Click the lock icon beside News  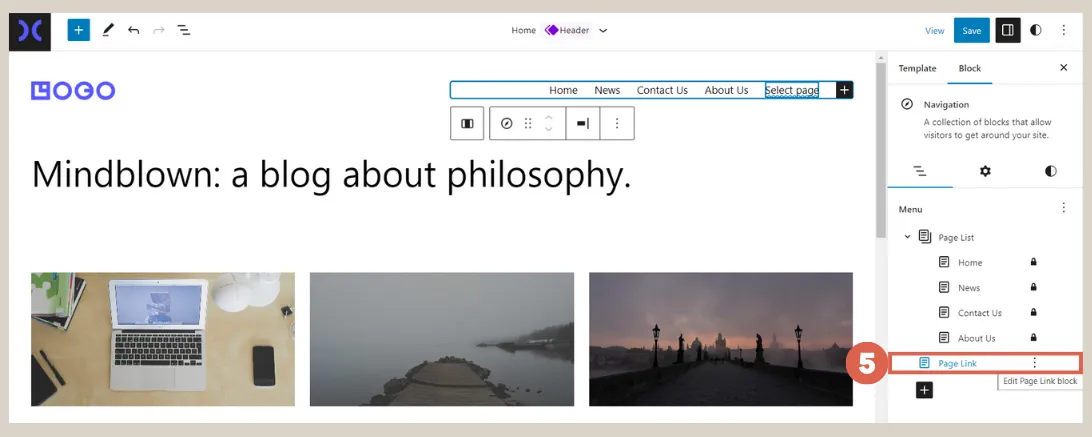1034,287
